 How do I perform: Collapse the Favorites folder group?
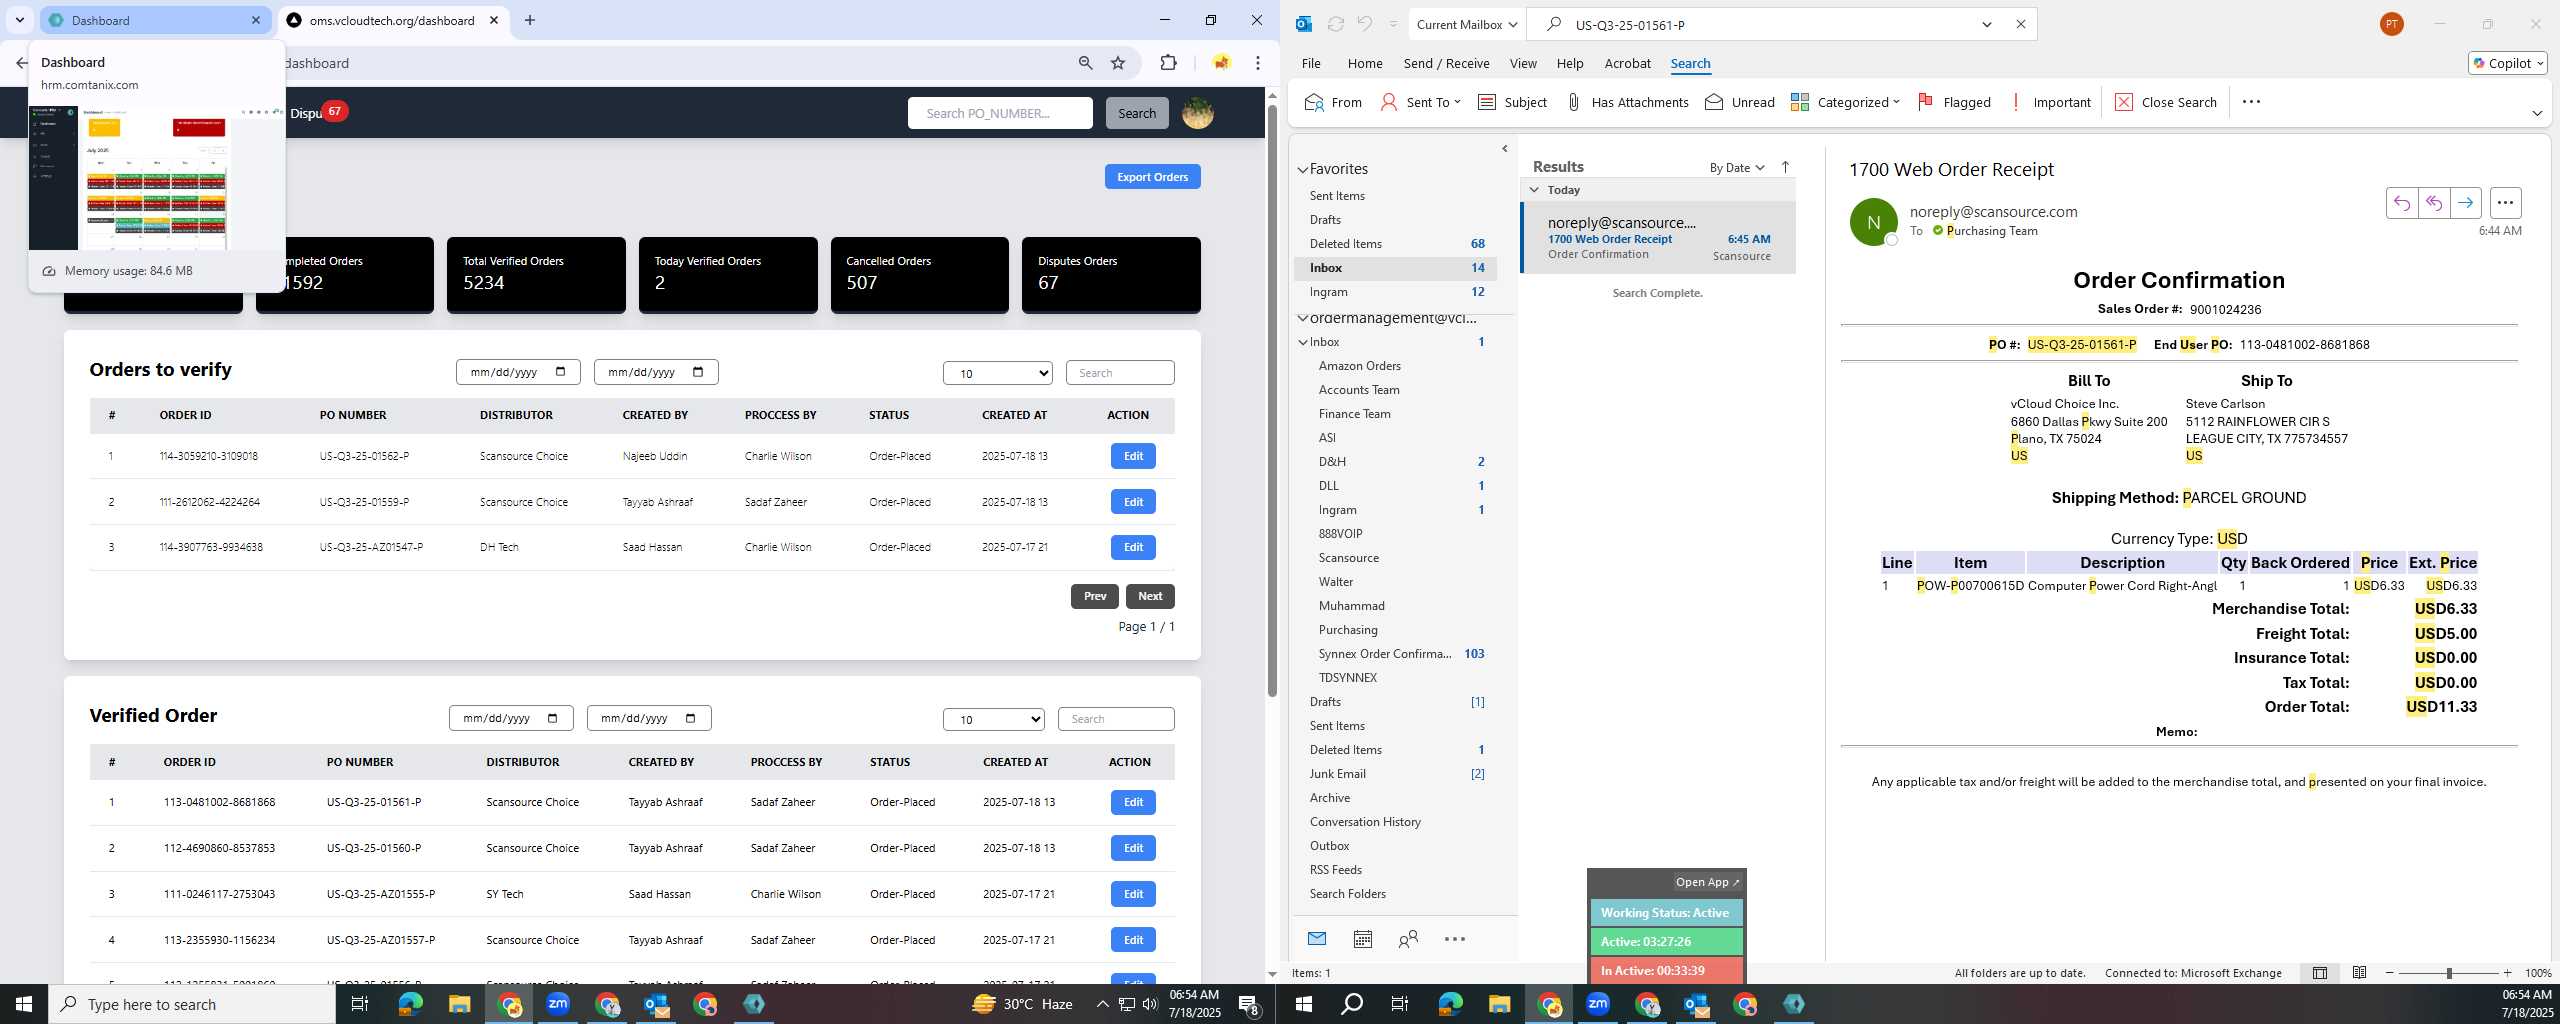pyautogui.click(x=1303, y=170)
